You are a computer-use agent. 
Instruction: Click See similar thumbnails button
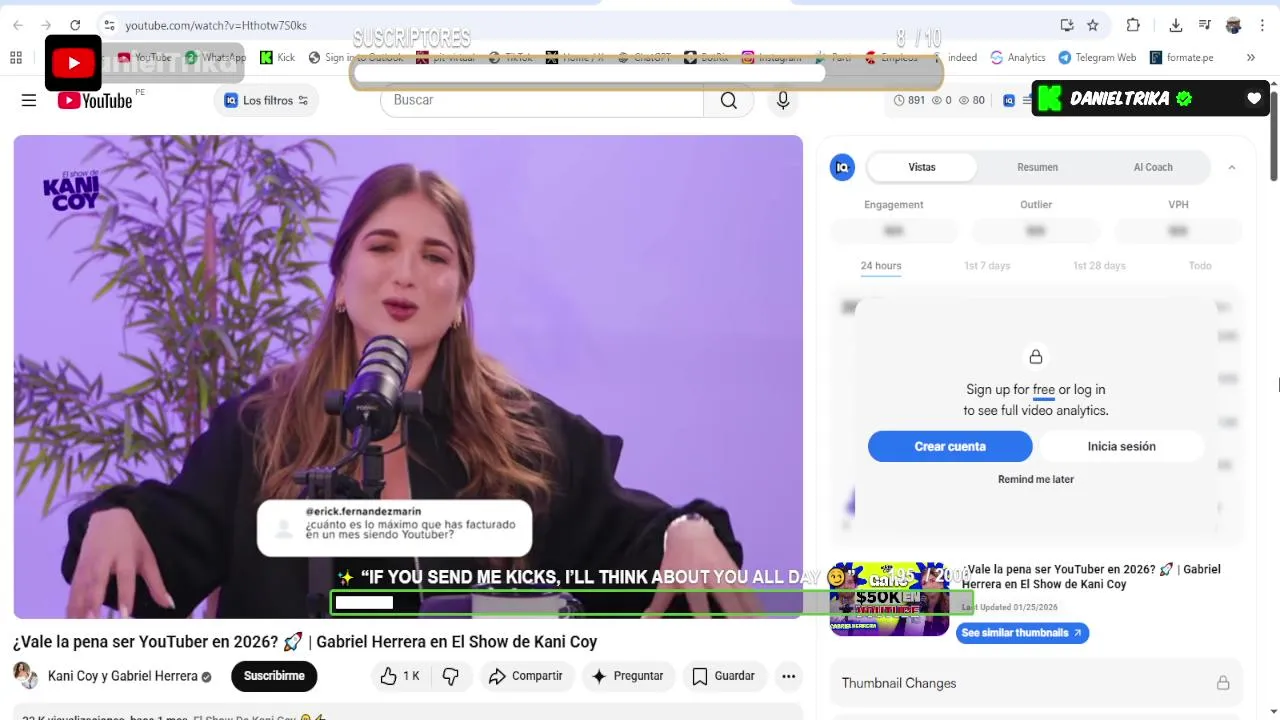tap(1022, 633)
